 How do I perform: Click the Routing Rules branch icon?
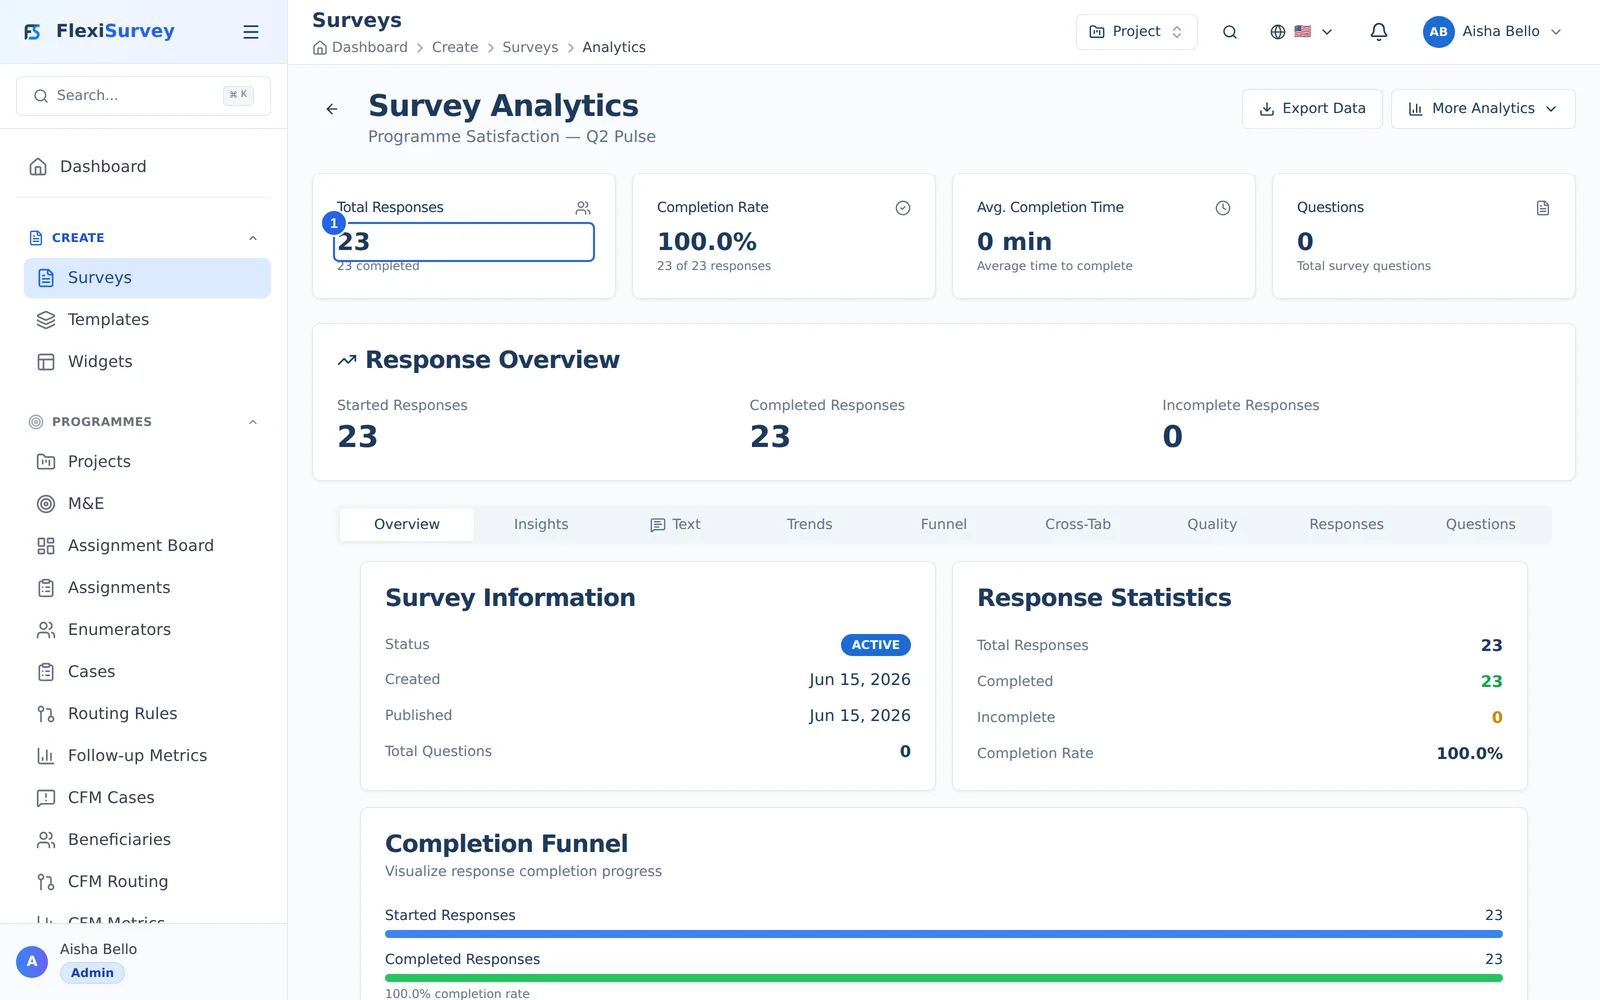(x=46, y=714)
